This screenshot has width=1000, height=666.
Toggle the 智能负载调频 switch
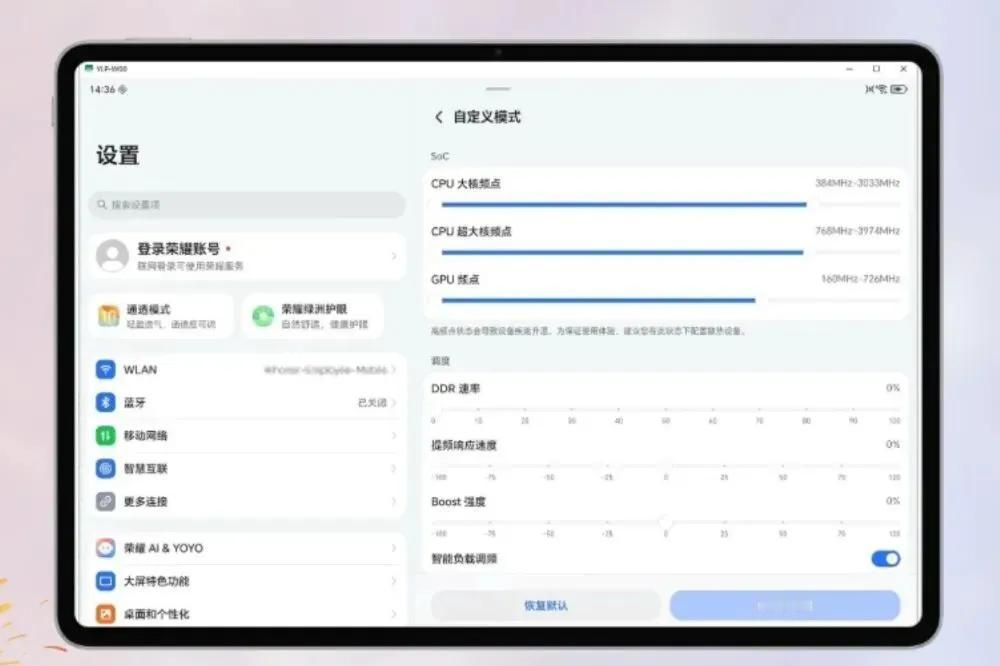coord(885,559)
